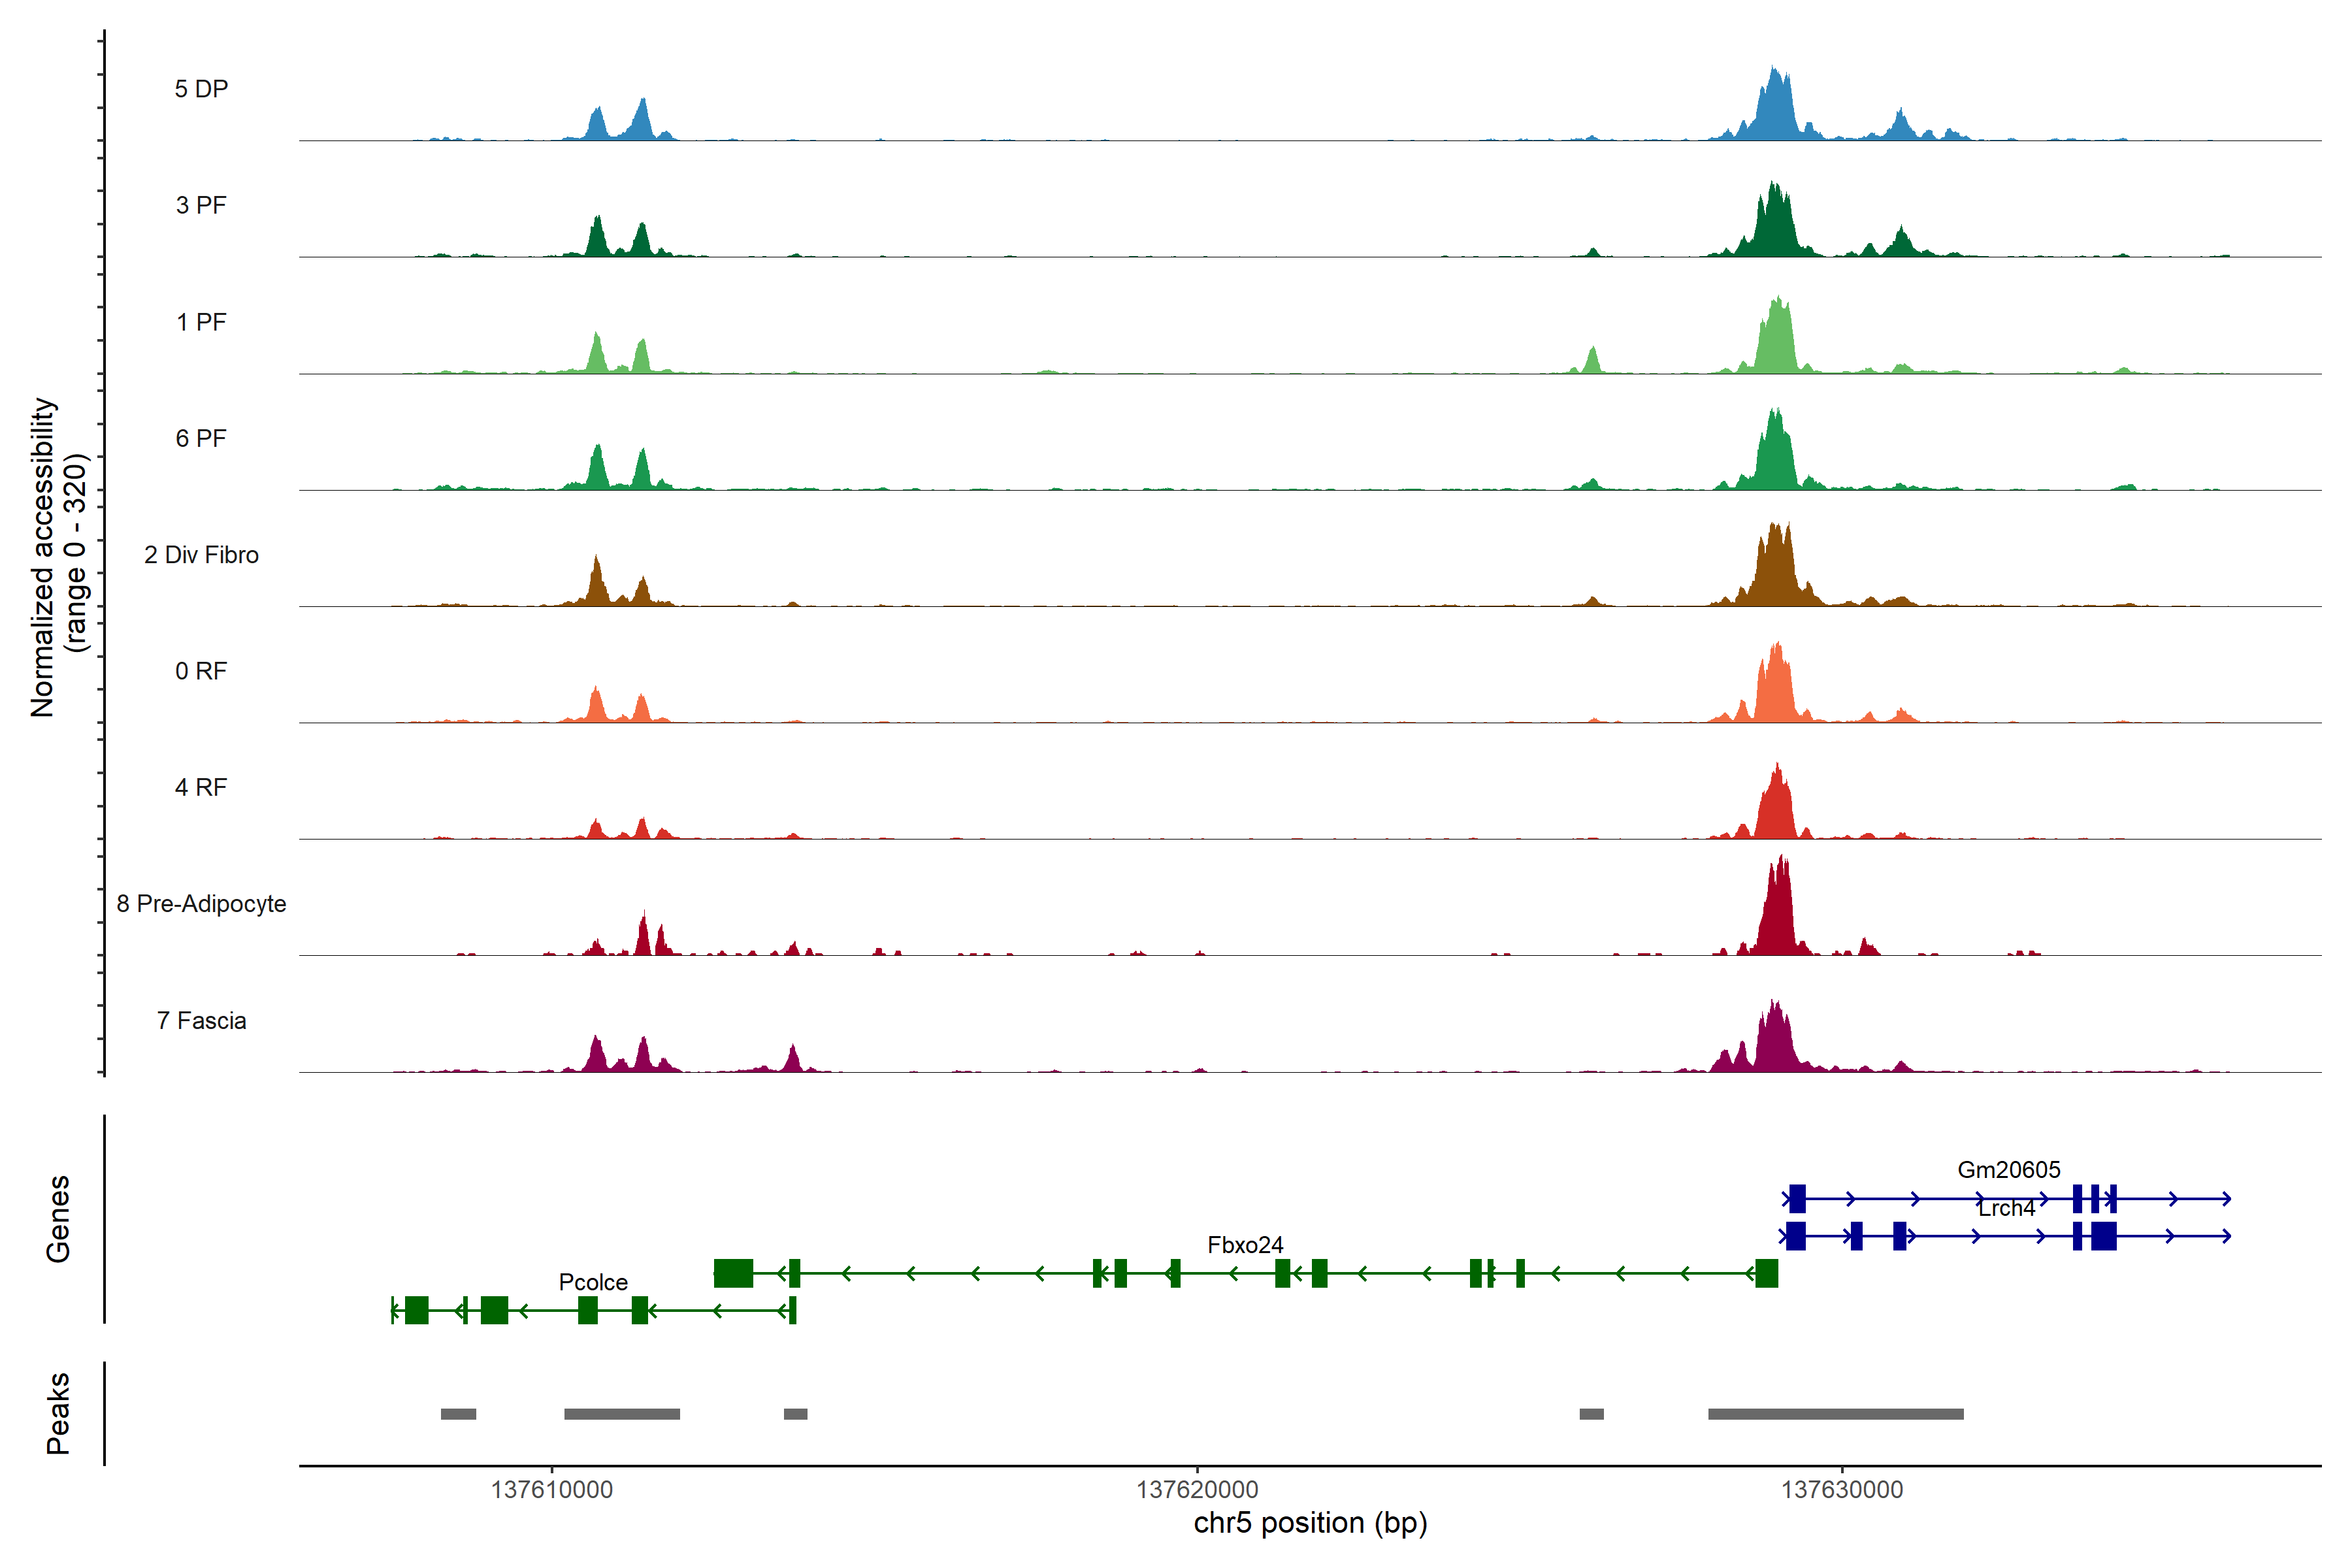Click the largest Fbxo24 exon block
Image resolution: width=2352 pixels, height=1568 pixels.
[x=733, y=1273]
